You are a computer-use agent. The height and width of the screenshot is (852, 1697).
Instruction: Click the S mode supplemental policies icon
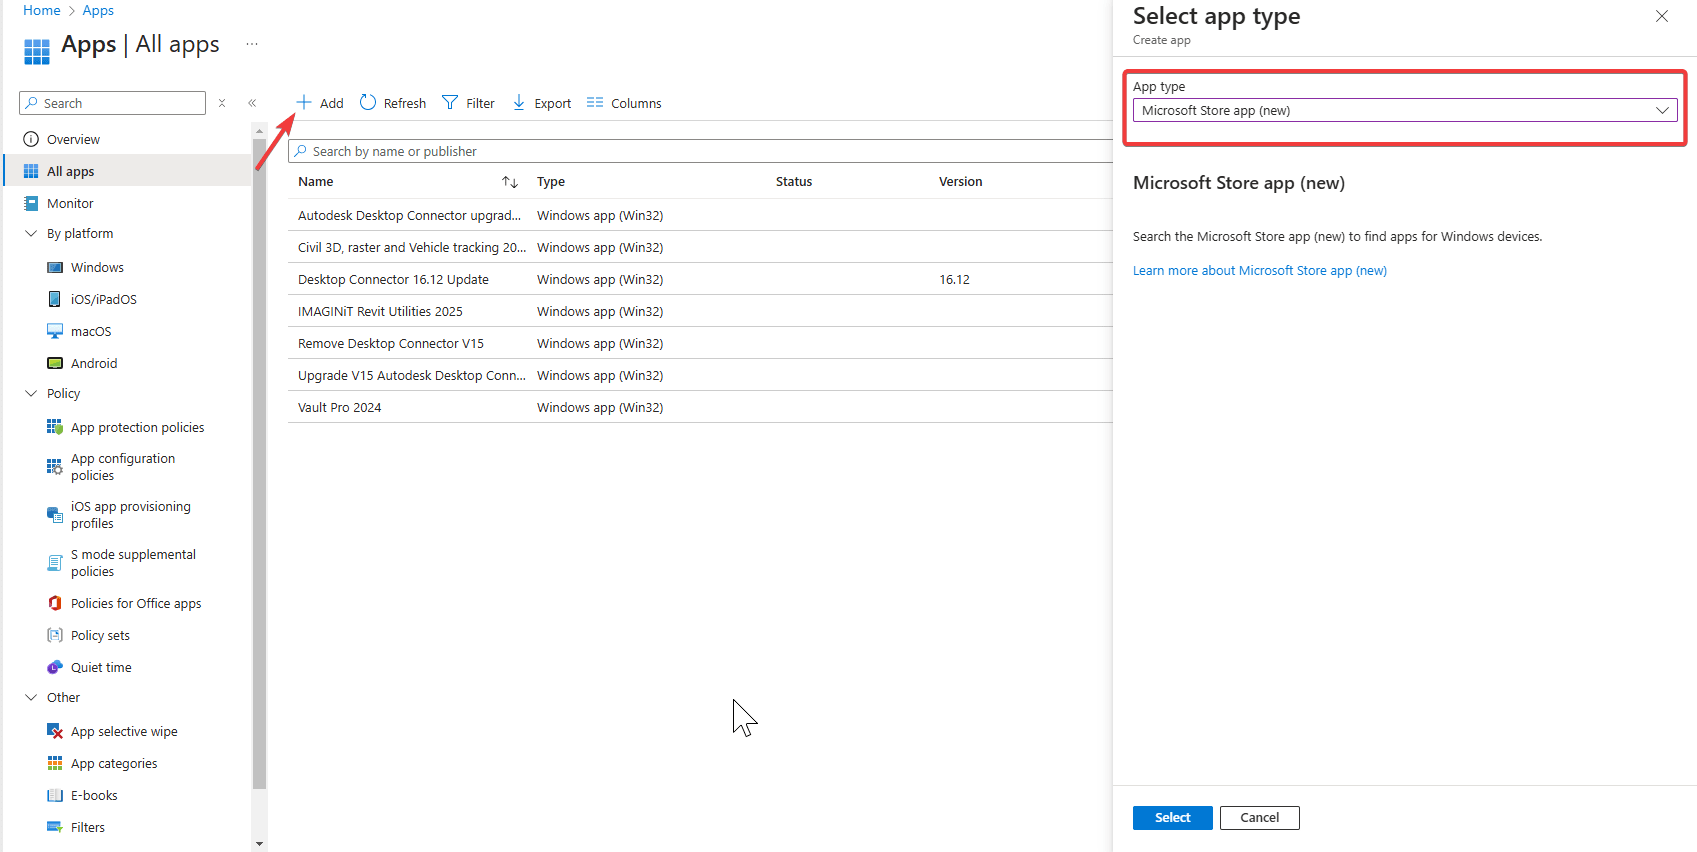coord(55,563)
